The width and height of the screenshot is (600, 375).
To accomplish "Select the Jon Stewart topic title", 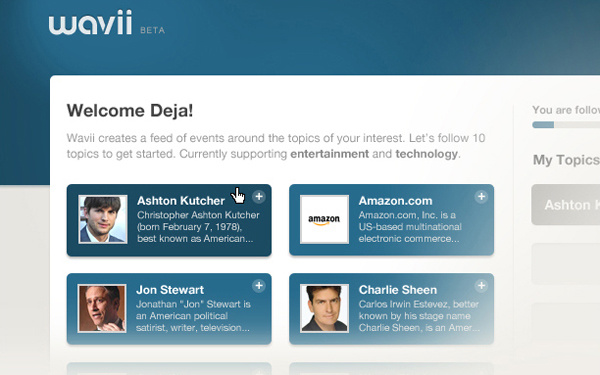I will pyautogui.click(x=170, y=290).
